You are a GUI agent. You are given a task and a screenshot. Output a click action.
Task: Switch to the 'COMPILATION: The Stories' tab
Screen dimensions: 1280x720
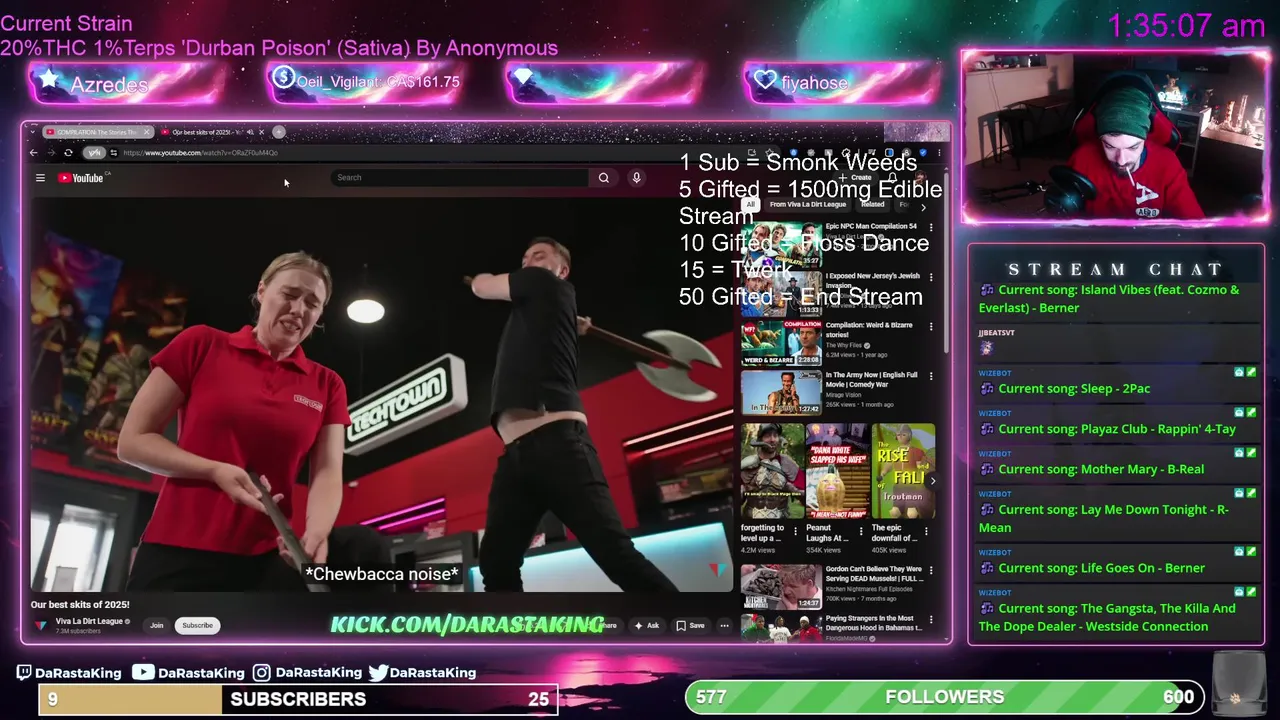click(x=97, y=132)
